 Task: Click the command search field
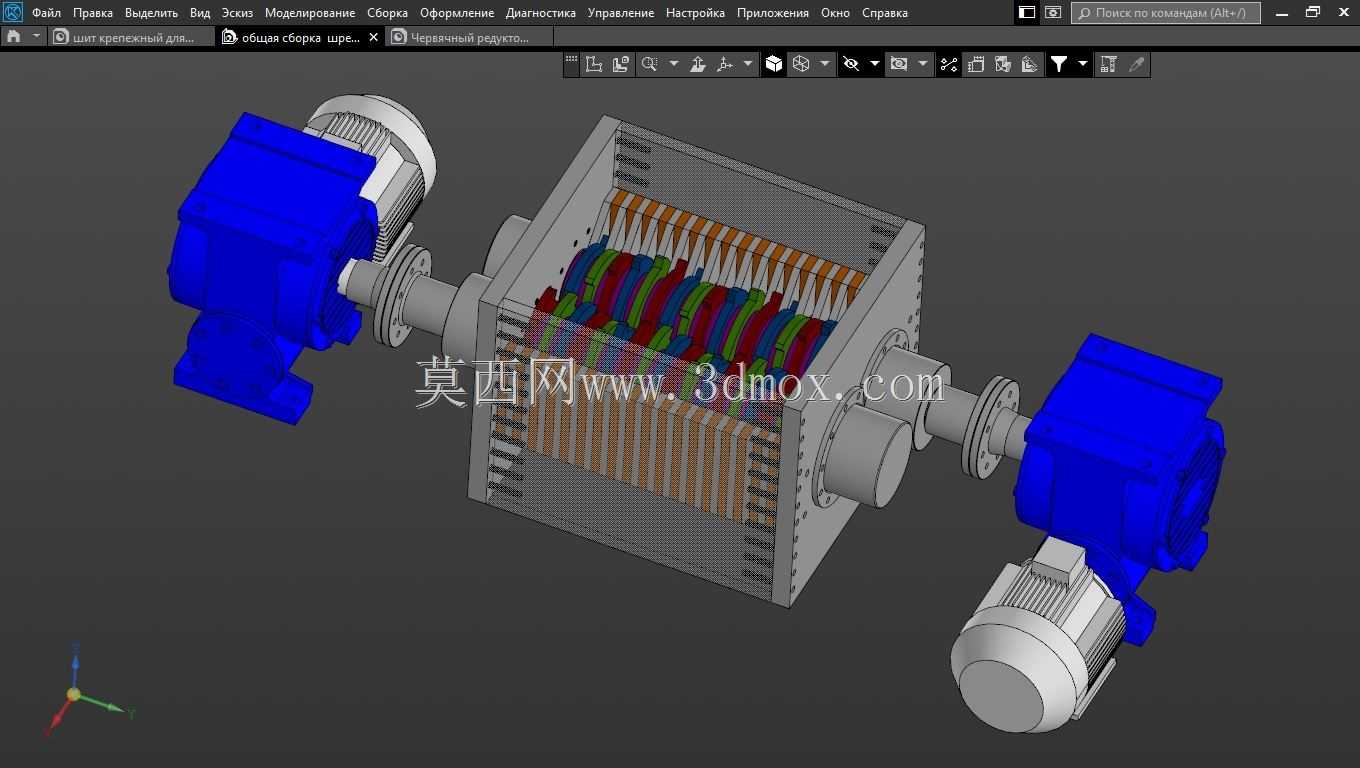coord(1166,13)
